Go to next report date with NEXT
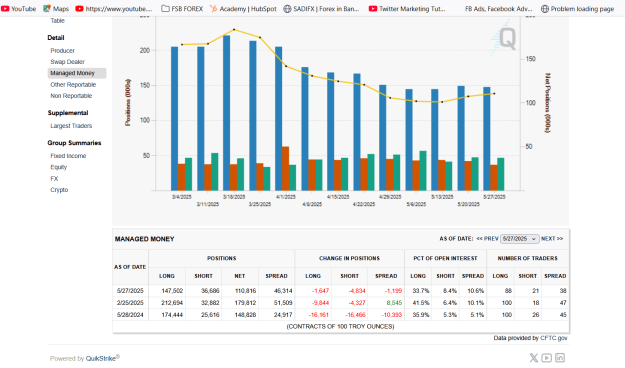This screenshot has height=368, width=625. pos(552,238)
